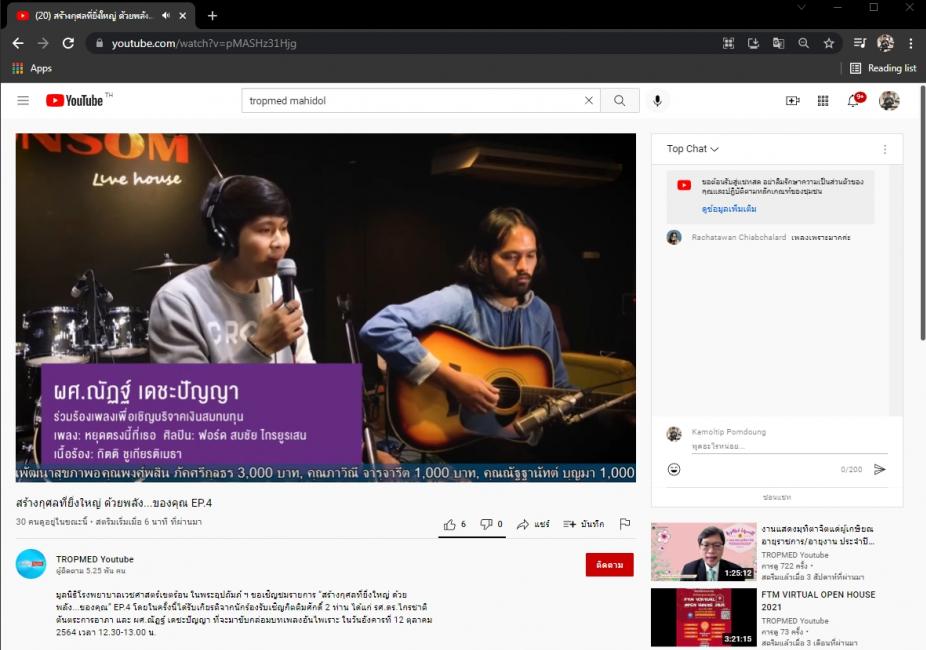This screenshot has width=926, height=650.
Task: Open the emoji picker in chat
Action: [x=674, y=469]
